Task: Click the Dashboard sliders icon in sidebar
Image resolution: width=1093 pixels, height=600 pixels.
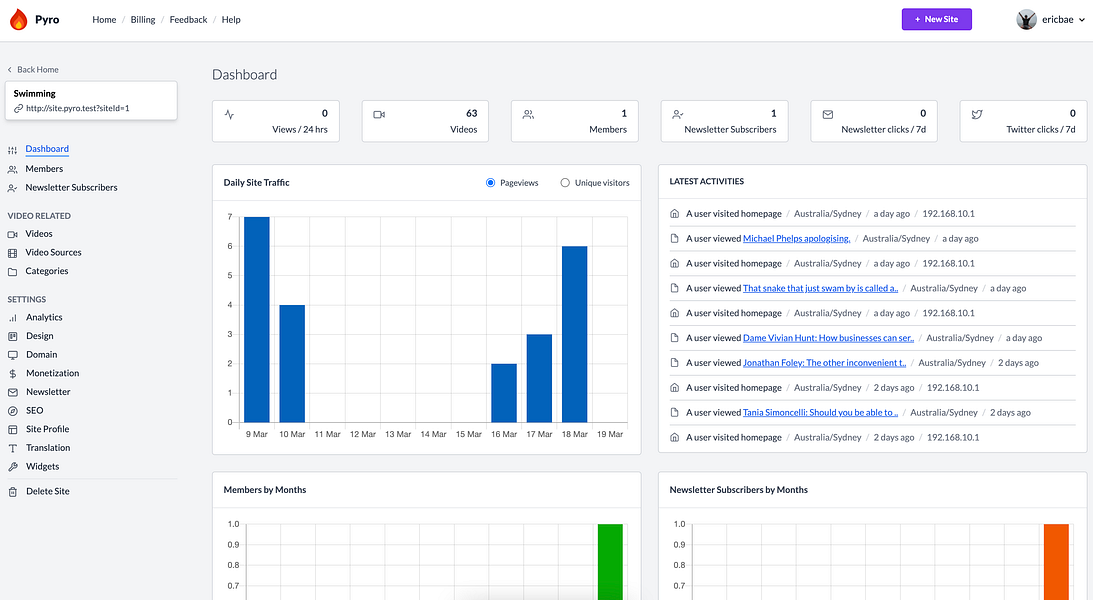Action: [13, 150]
